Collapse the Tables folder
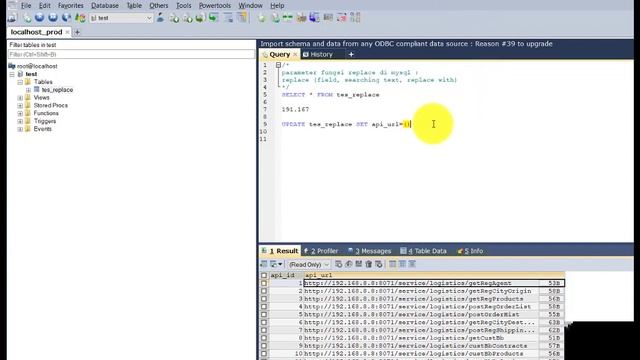 coord(20,82)
